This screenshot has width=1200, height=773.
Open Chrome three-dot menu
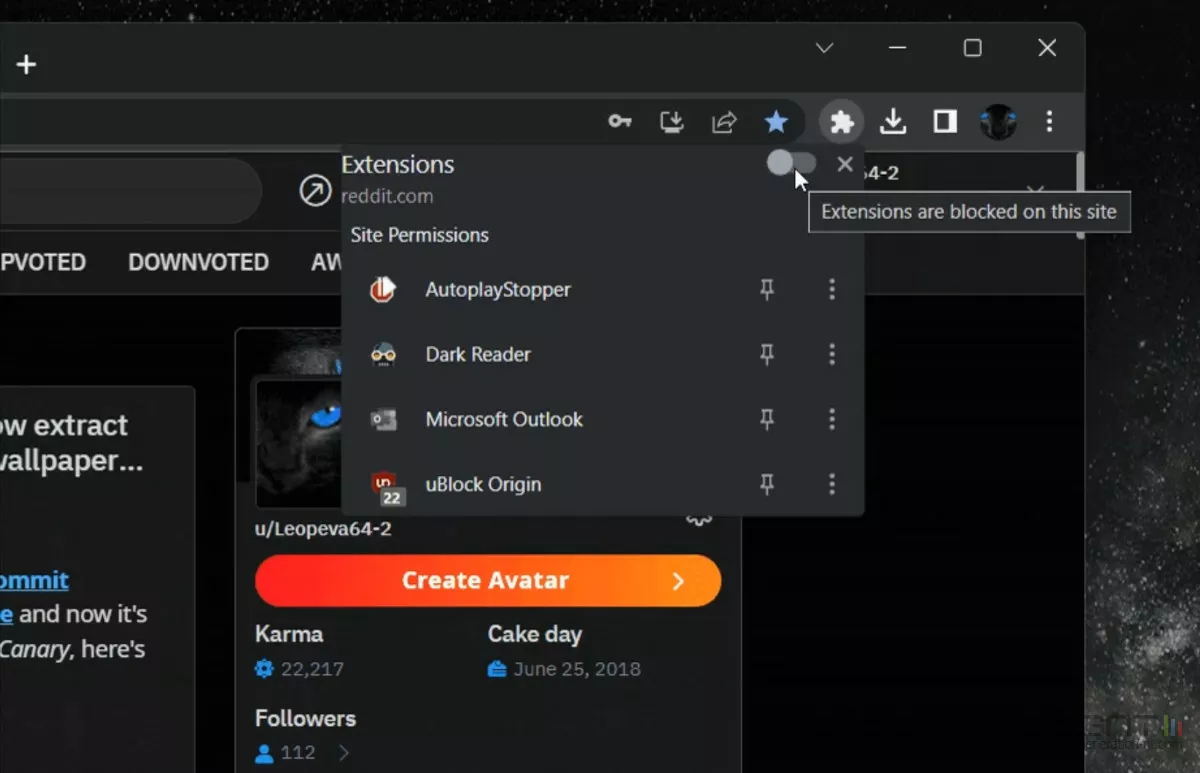pyautogui.click(x=1049, y=122)
